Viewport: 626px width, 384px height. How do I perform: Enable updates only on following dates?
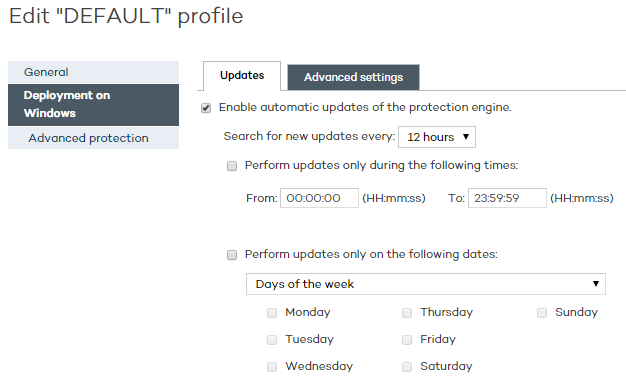[232, 255]
